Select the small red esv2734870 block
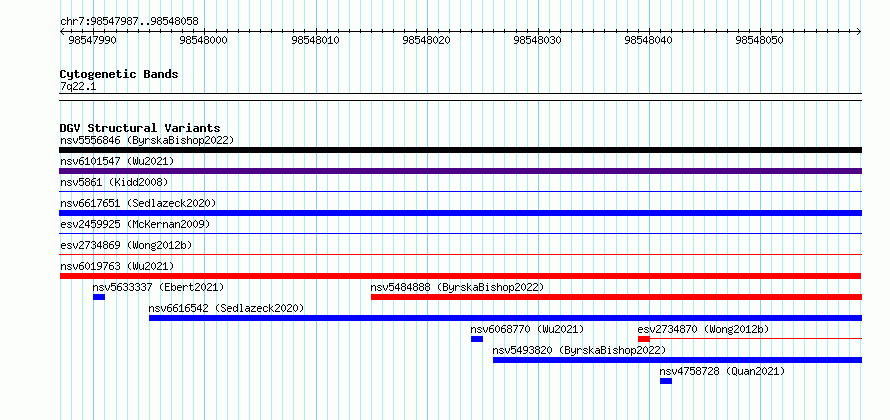Image resolution: width=890 pixels, height=420 pixels. click(x=644, y=339)
